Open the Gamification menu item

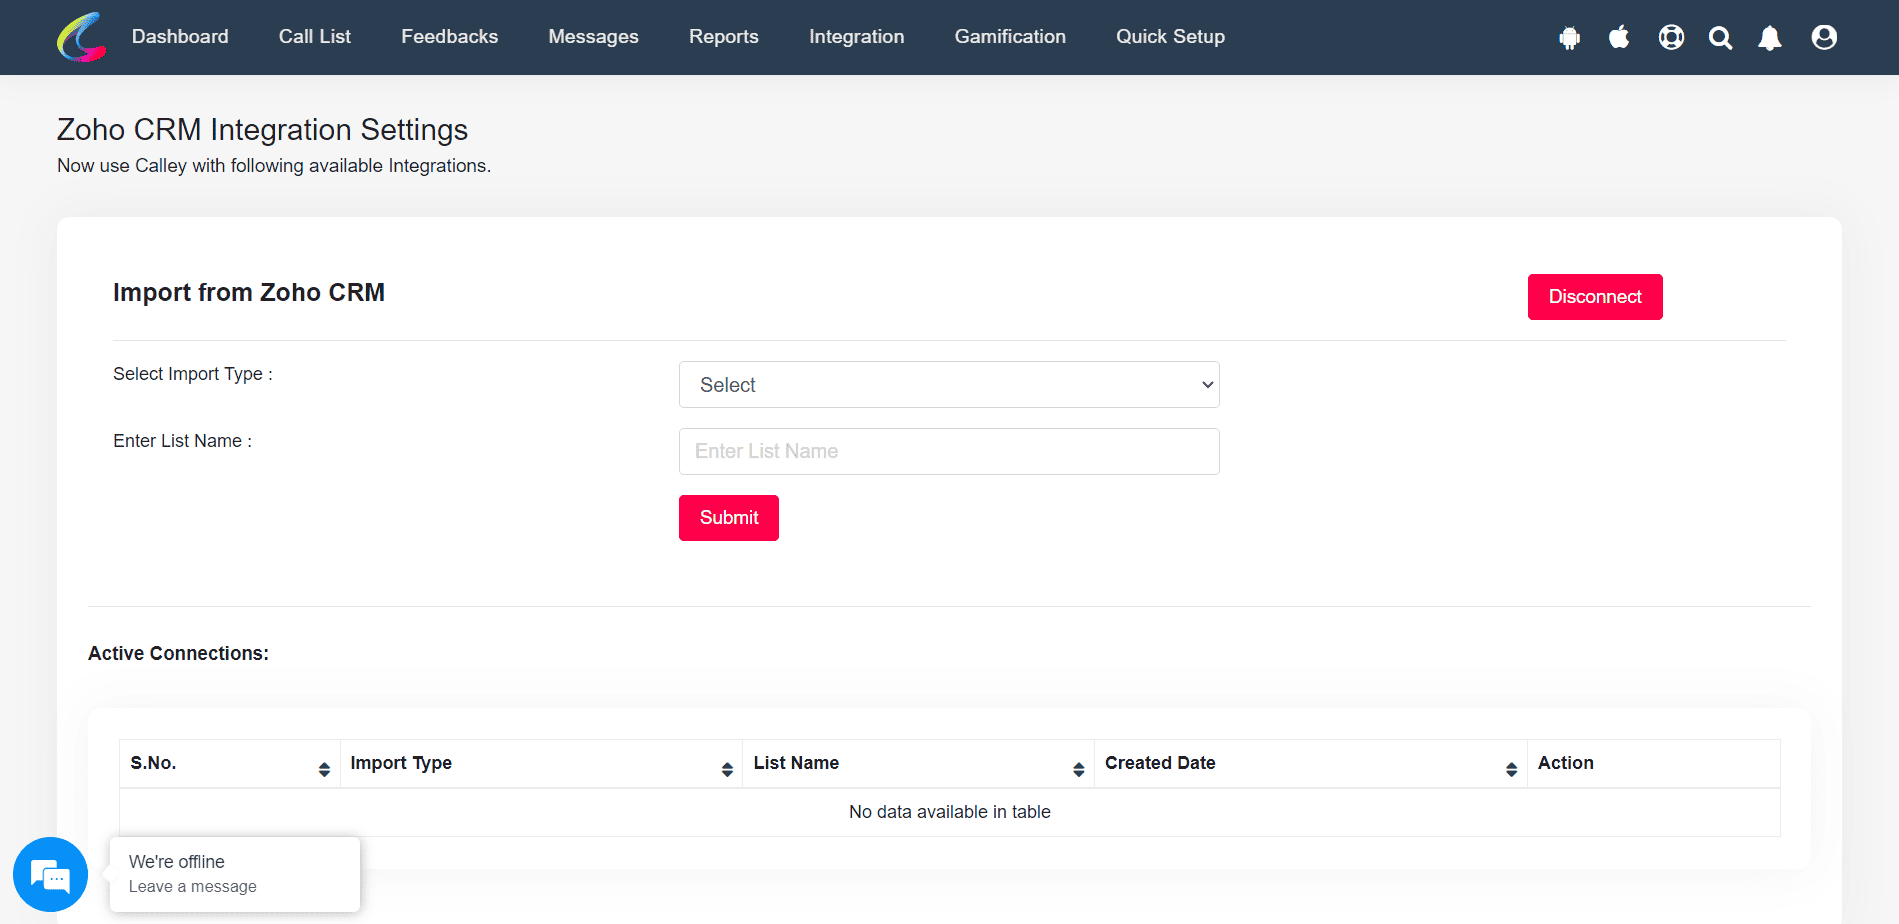tap(1010, 37)
